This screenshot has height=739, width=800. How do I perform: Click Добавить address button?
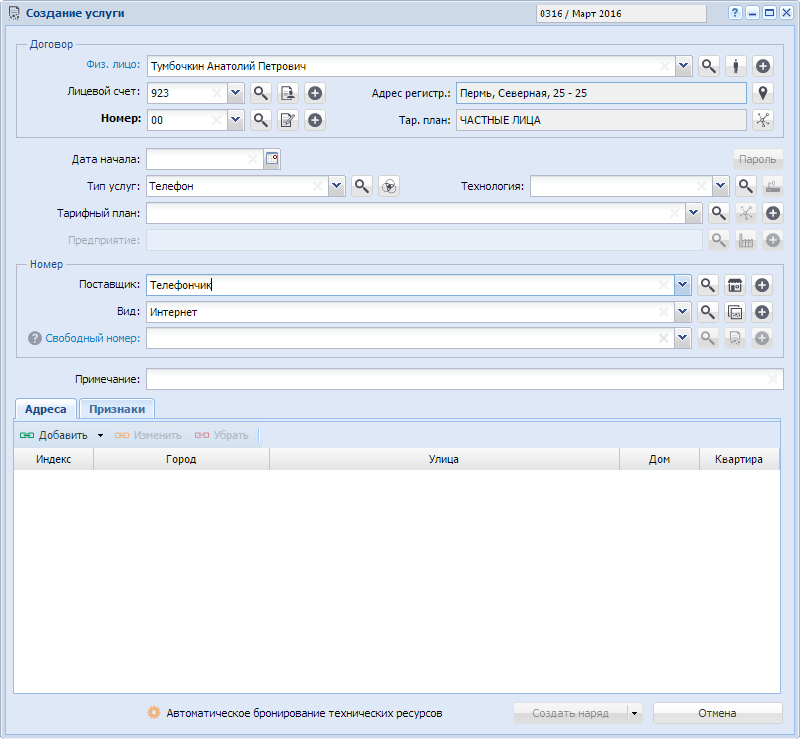[x=54, y=435]
